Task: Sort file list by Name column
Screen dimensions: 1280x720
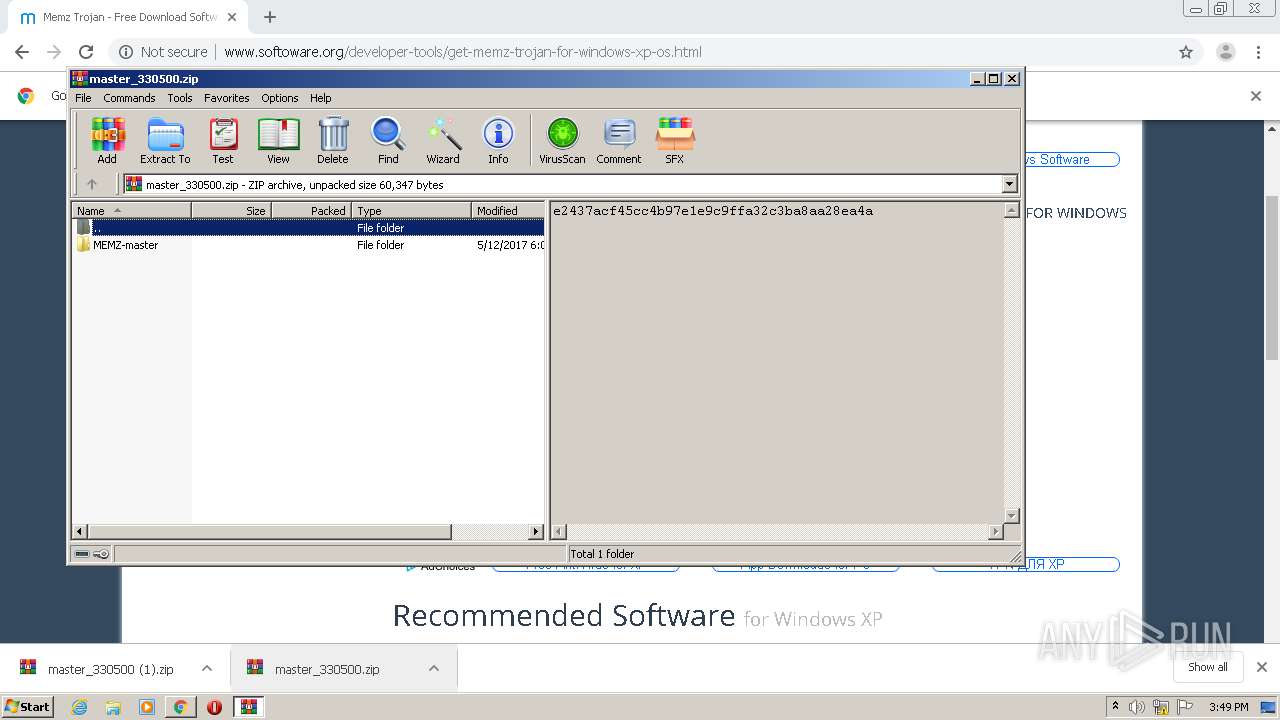Action: (132, 210)
